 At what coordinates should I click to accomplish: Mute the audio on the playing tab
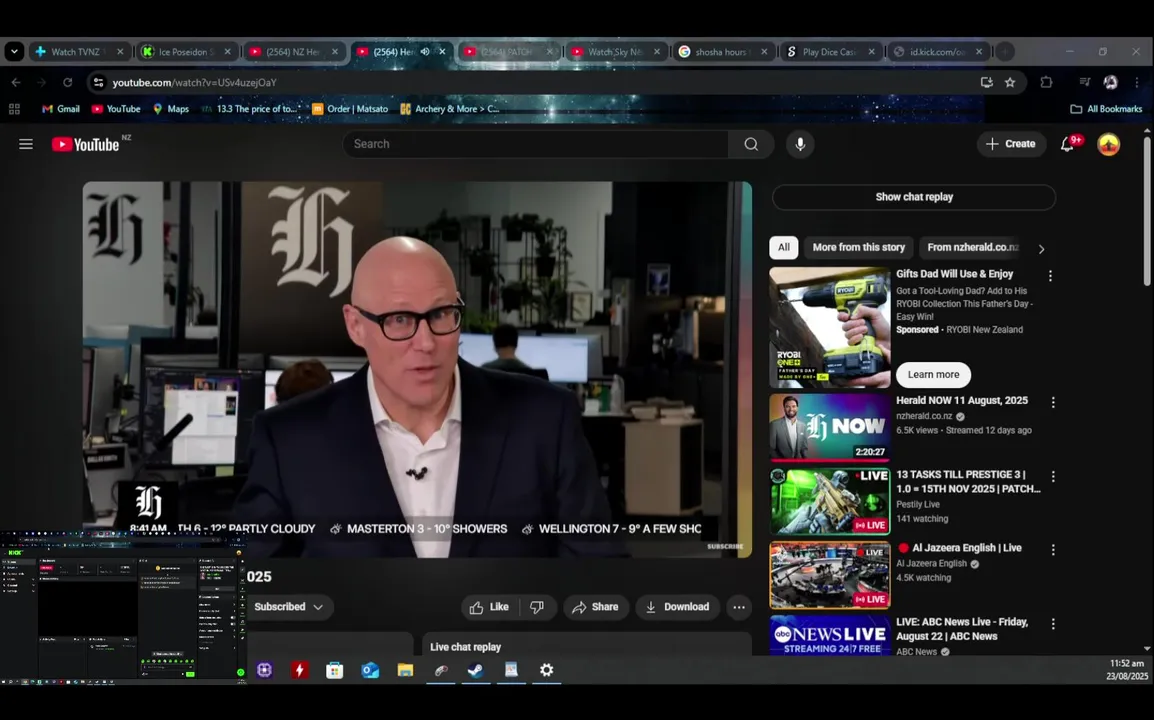(x=425, y=52)
